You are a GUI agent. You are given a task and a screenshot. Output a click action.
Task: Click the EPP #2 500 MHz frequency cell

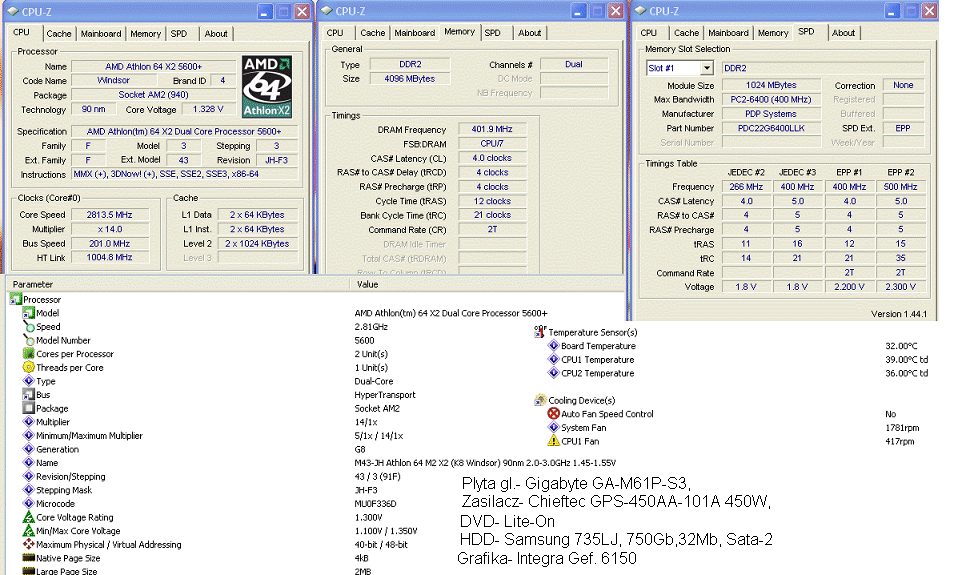tap(900, 186)
